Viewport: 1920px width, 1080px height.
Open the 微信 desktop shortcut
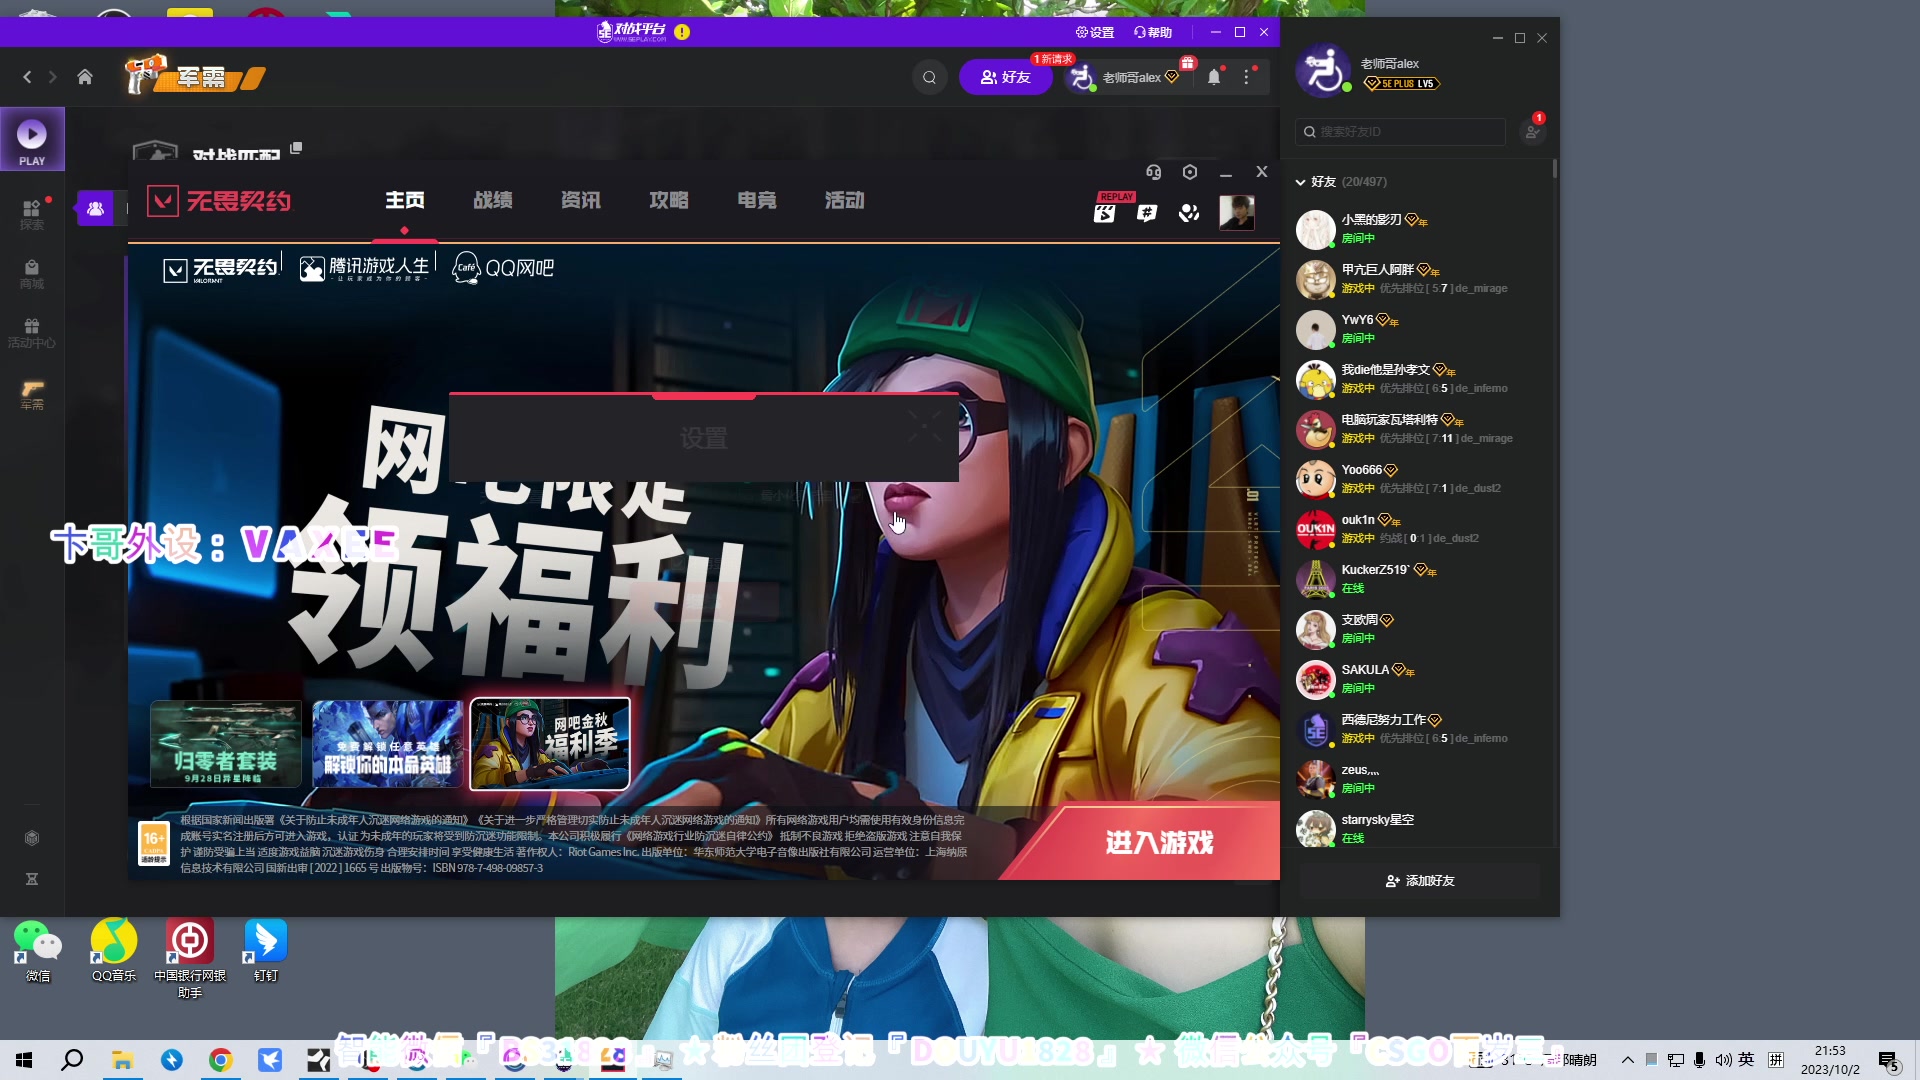click(x=38, y=951)
